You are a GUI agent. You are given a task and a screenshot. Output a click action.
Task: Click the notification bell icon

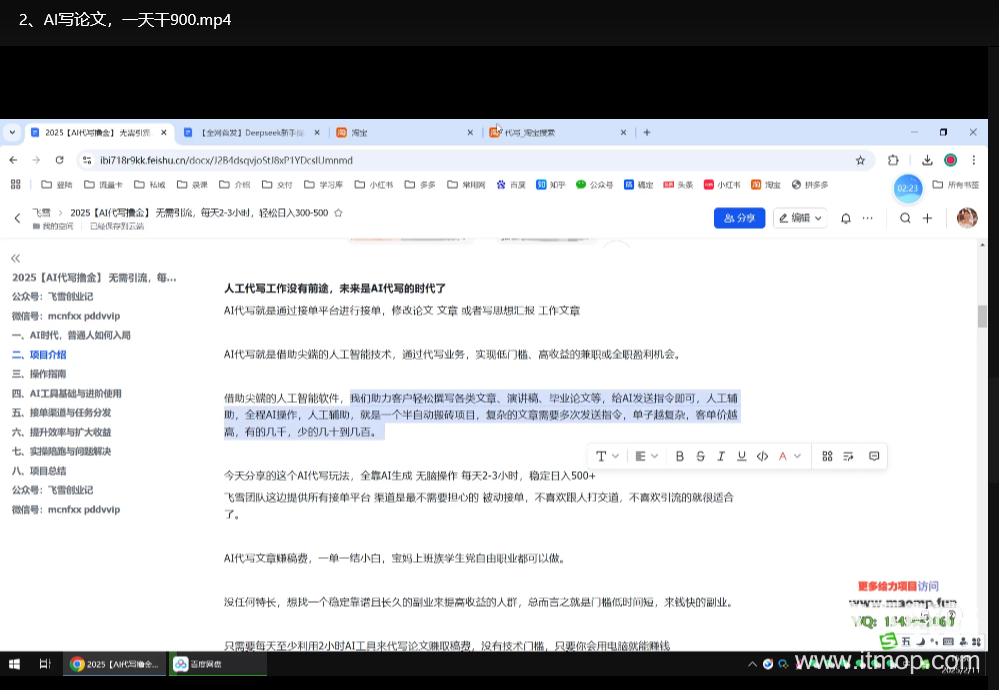click(x=846, y=218)
